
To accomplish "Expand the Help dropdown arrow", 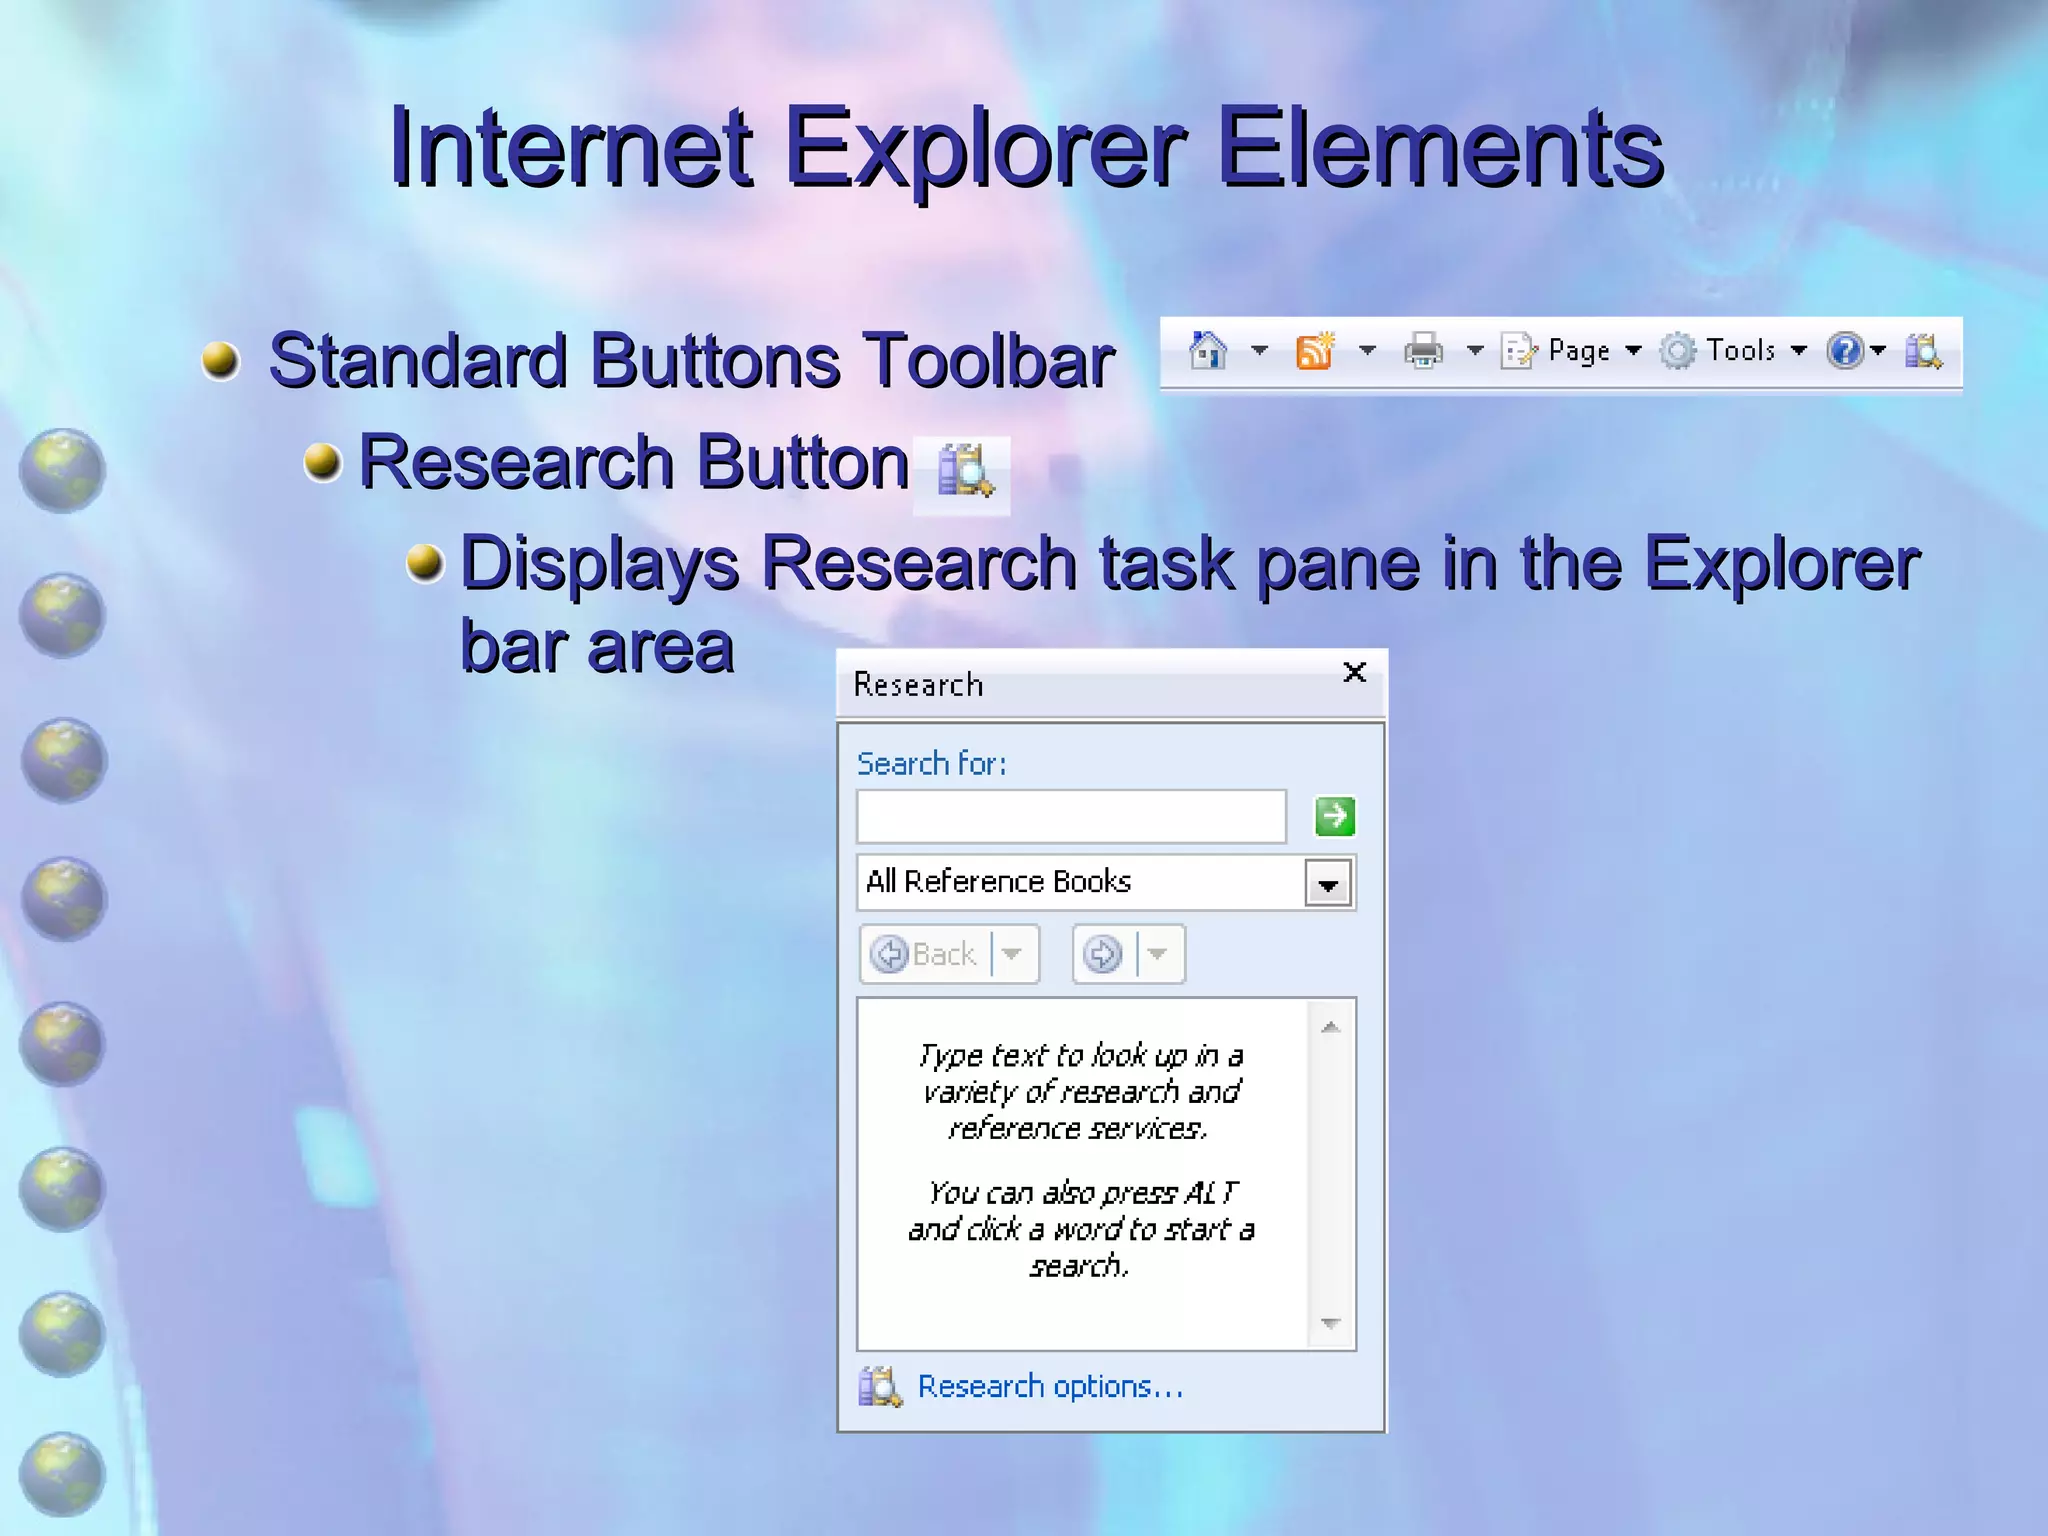I will pyautogui.click(x=1878, y=351).
